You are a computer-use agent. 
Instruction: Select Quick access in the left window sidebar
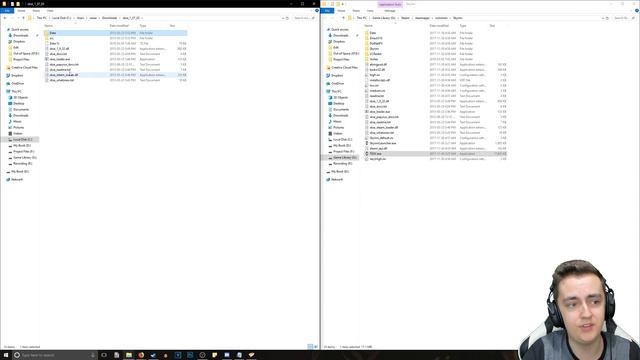click(x=20, y=29)
